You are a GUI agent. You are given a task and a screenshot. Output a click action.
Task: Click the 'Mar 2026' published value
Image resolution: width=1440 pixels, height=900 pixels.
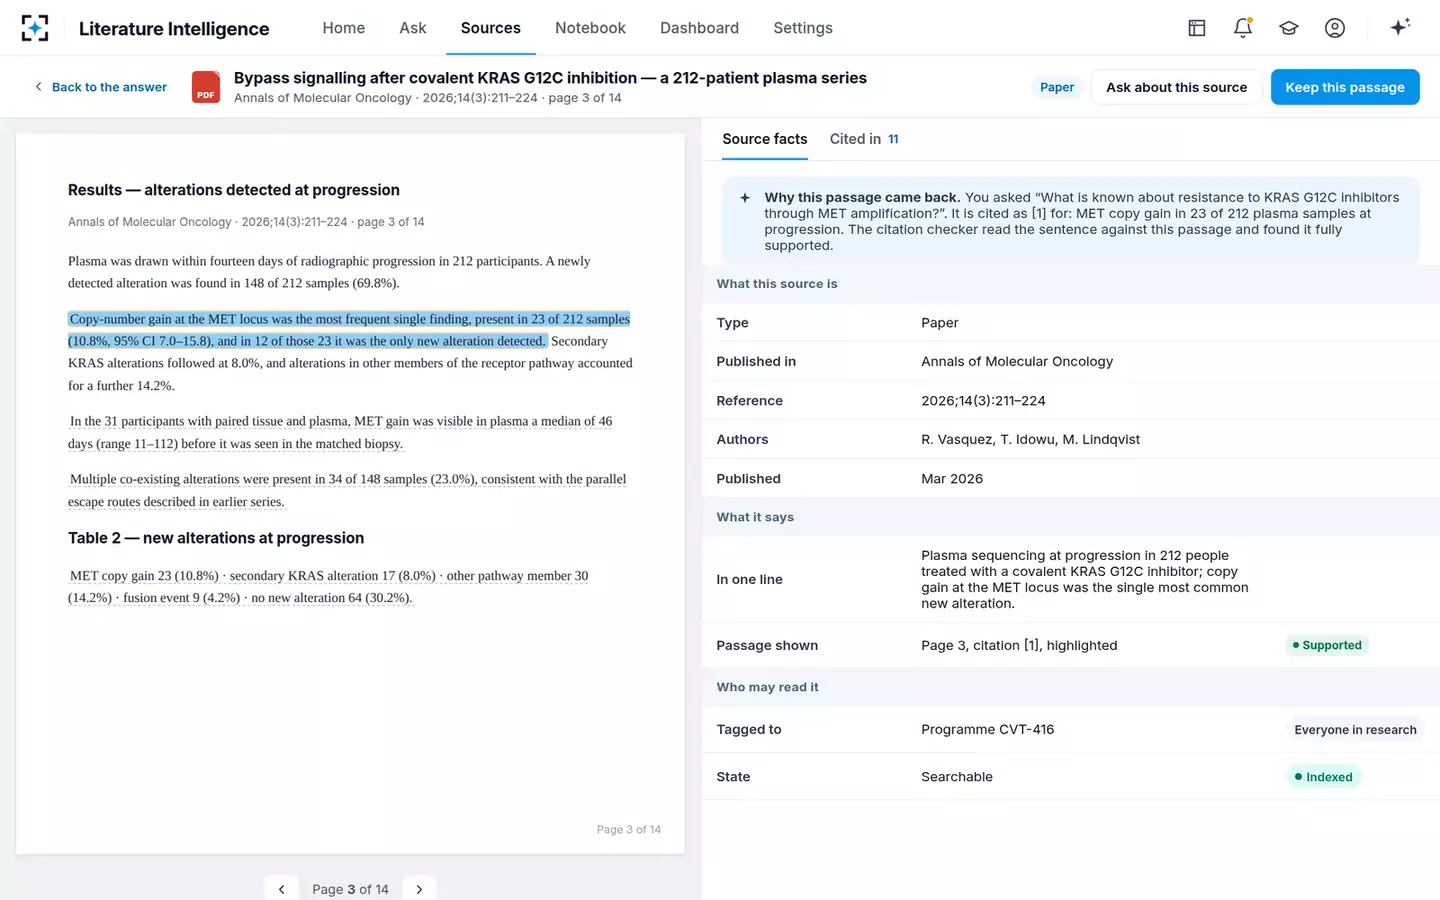[x=952, y=479]
